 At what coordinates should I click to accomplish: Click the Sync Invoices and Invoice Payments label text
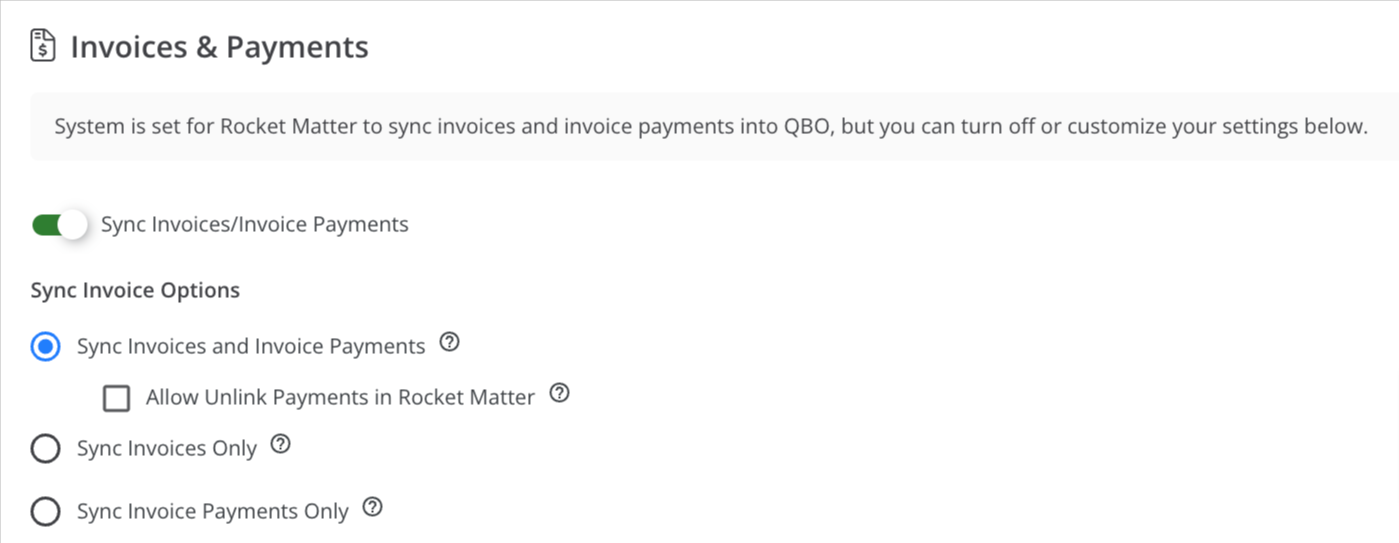[x=251, y=347]
